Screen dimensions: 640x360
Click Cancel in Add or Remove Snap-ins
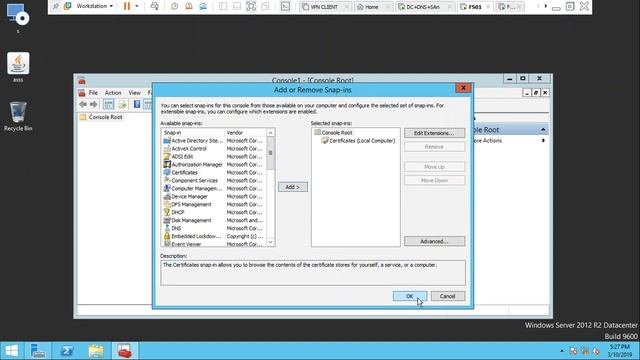coord(448,296)
